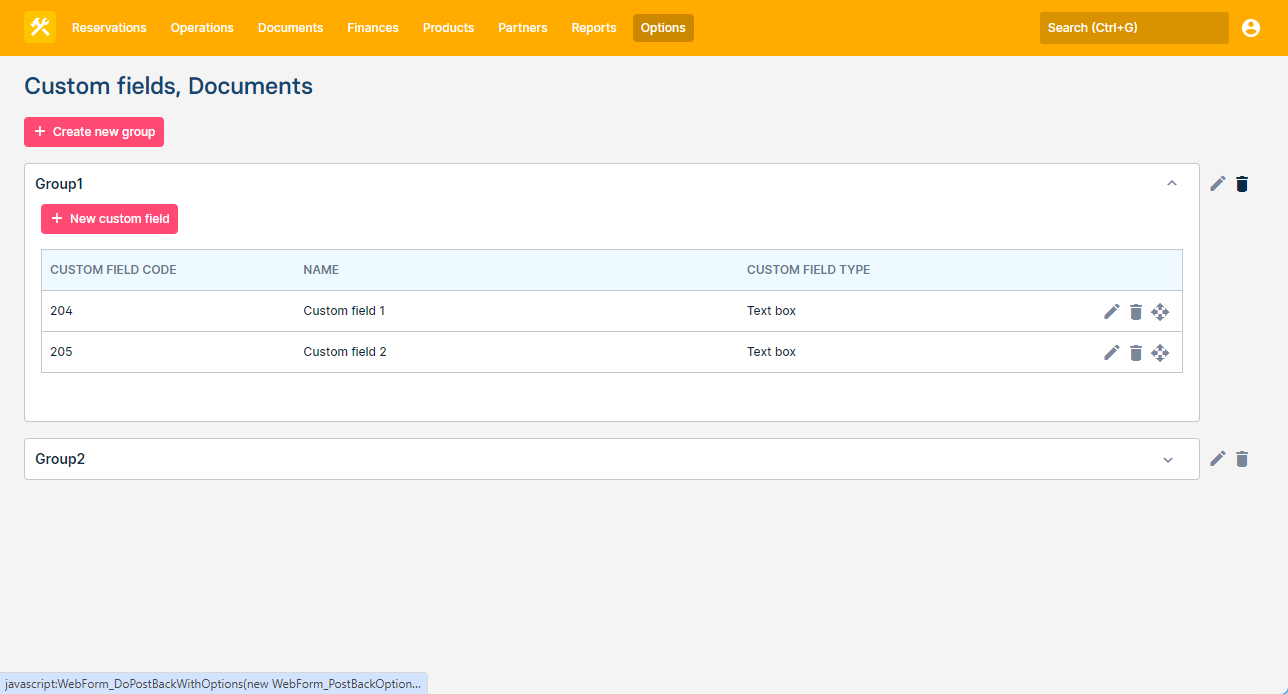The image size is (1288, 694).
Task: Delete Group2 with its trash icon
Action: [x=1242, y=459]
